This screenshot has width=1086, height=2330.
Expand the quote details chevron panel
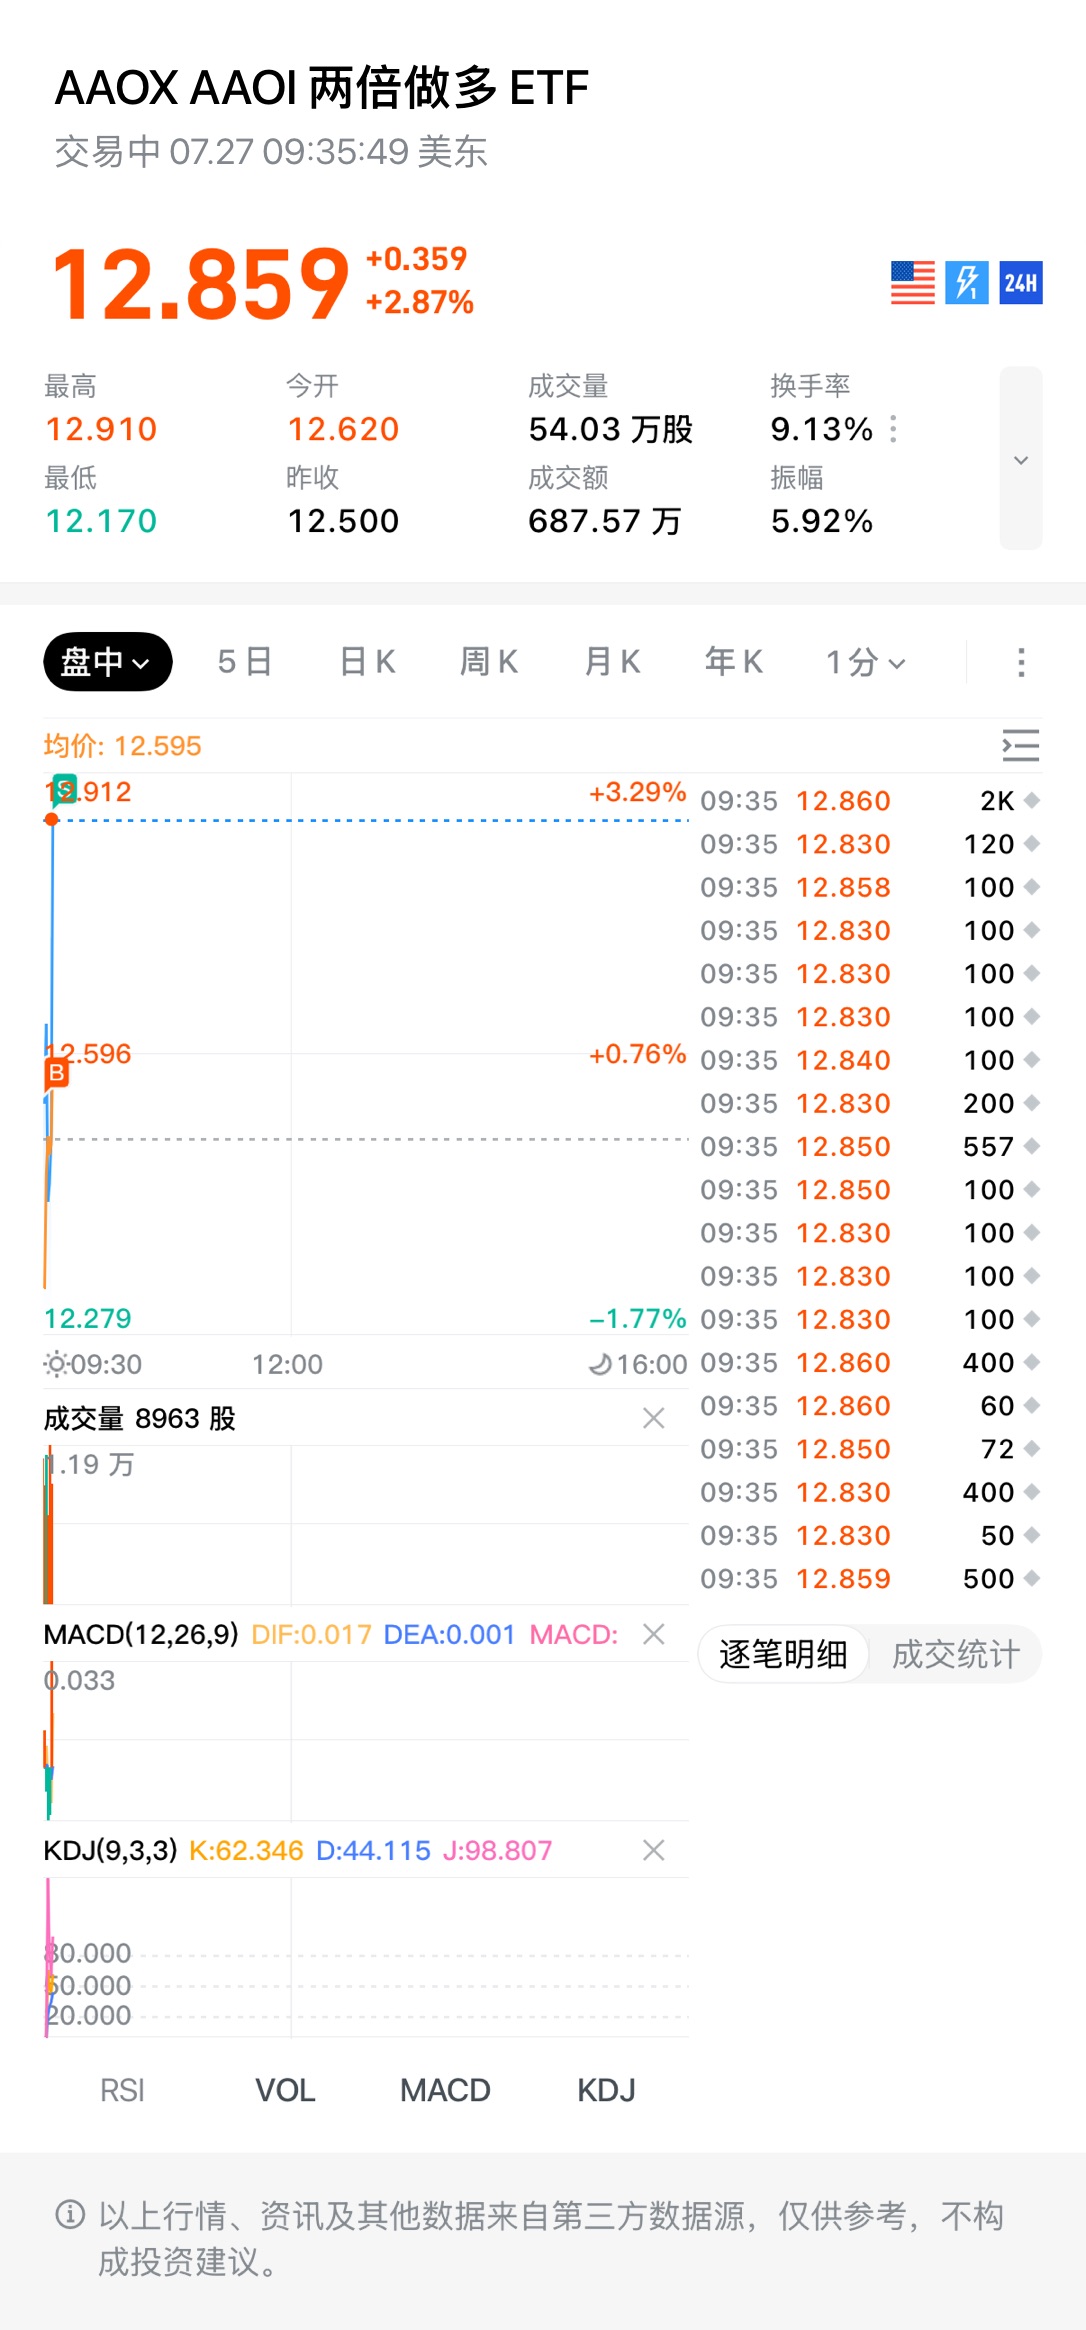(x=1021, y=459)
